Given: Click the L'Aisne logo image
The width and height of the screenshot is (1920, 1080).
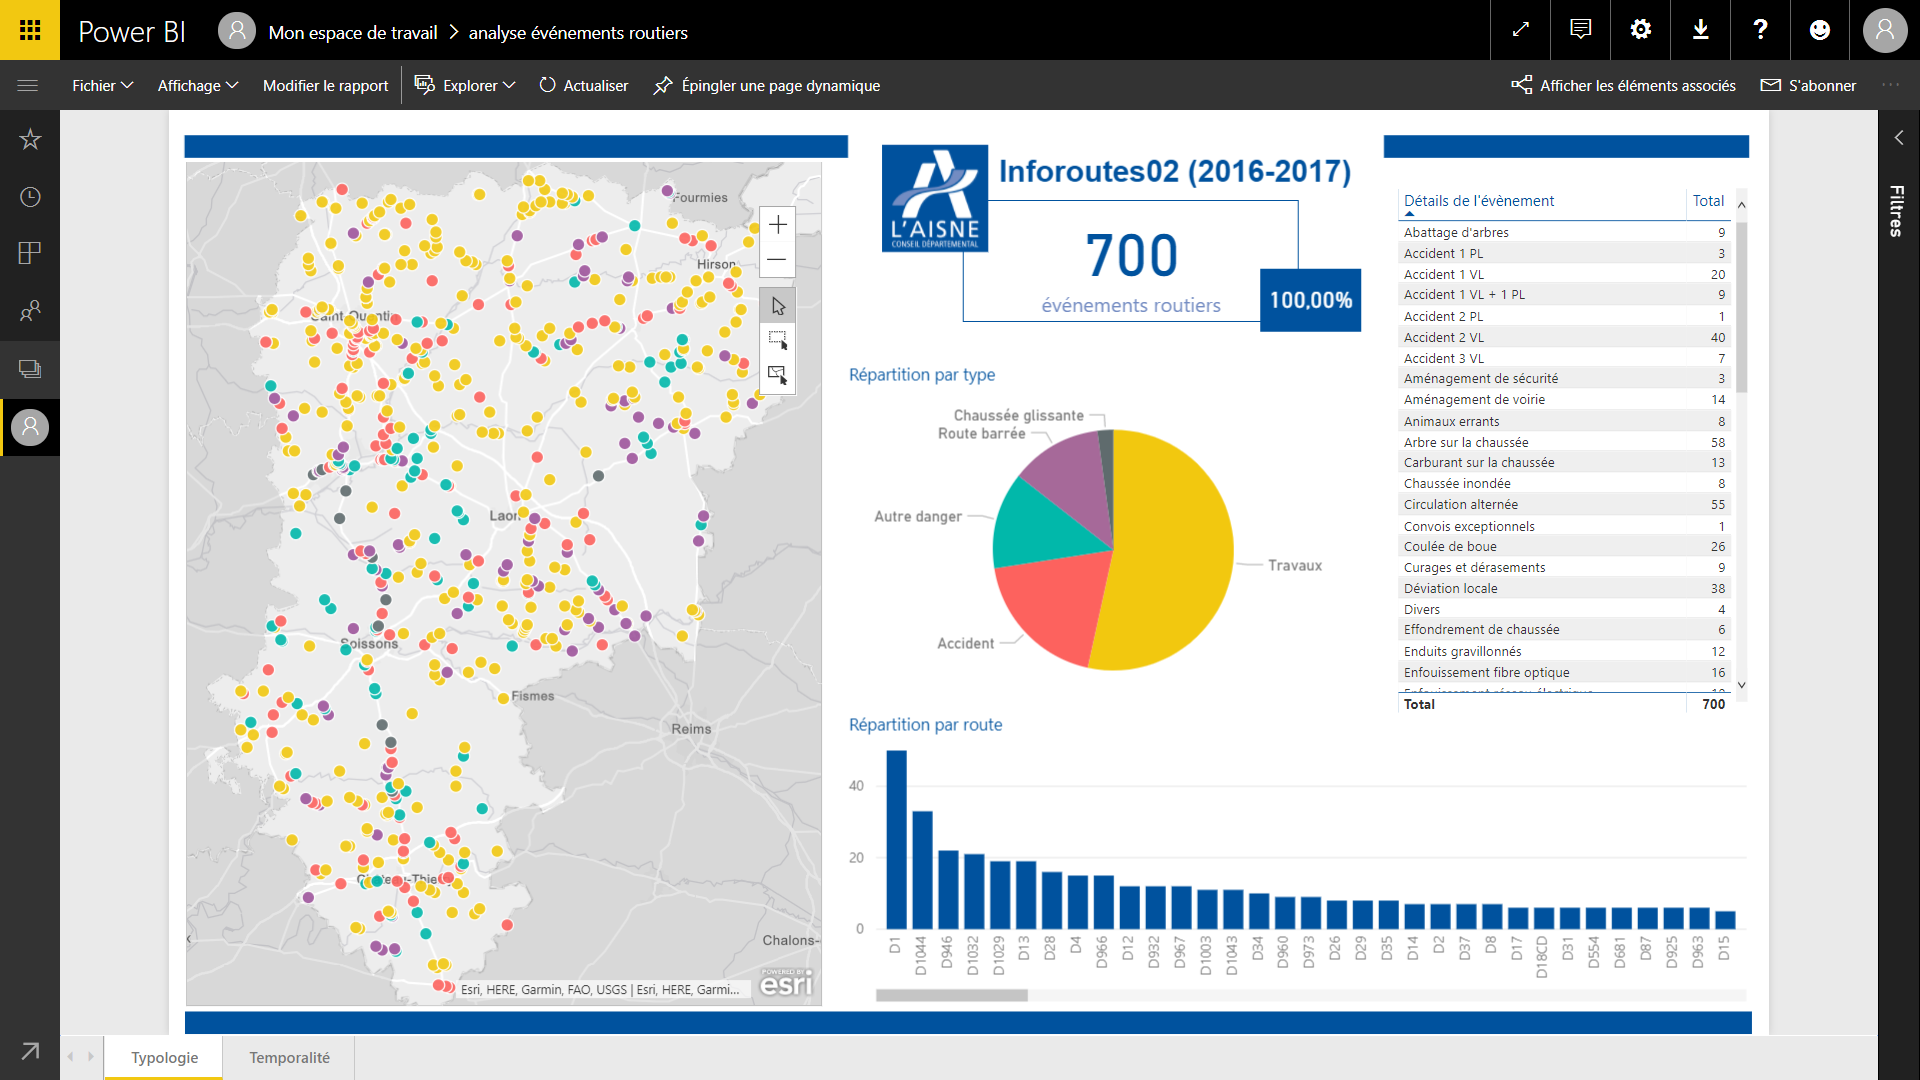Looking at the screenshot, I should point(935,198).
